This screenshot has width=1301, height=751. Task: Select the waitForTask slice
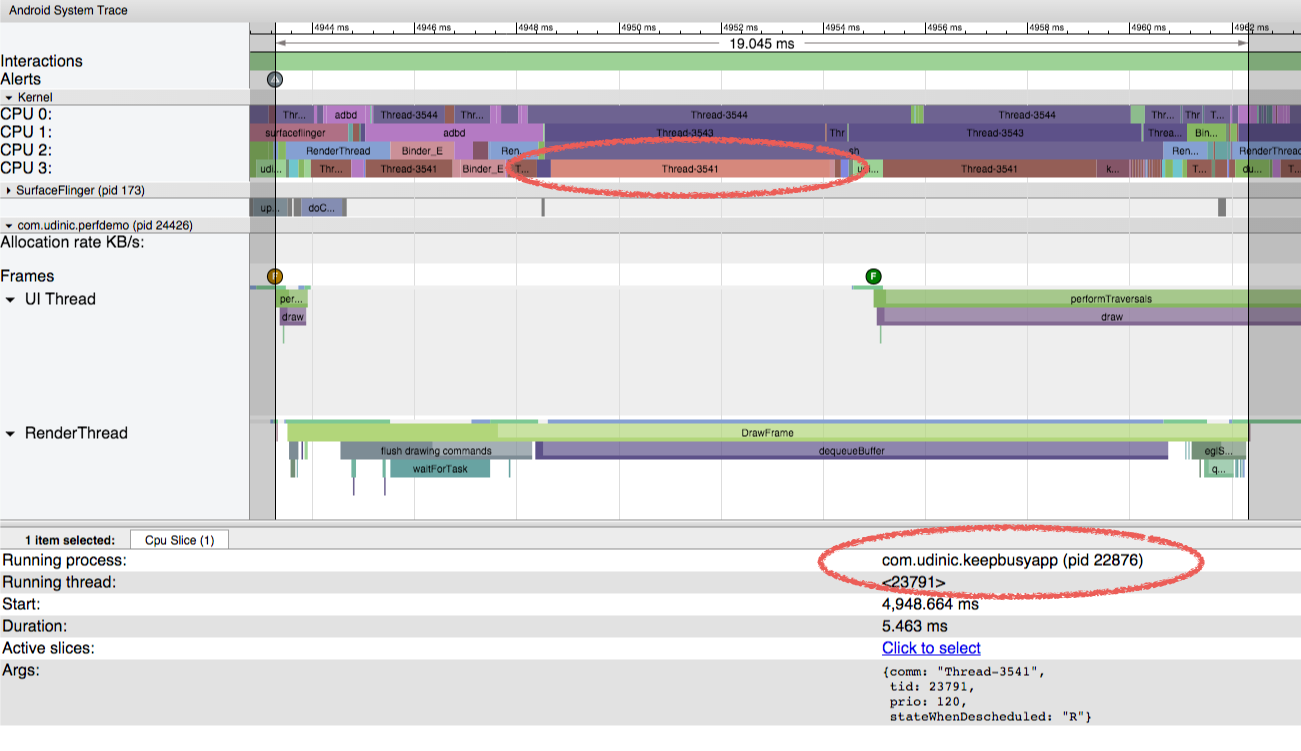[440, 469]
